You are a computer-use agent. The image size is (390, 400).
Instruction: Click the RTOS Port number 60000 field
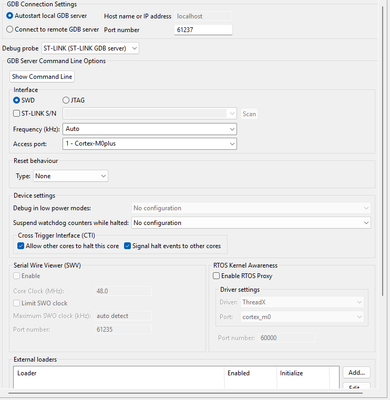click(287, 338)
